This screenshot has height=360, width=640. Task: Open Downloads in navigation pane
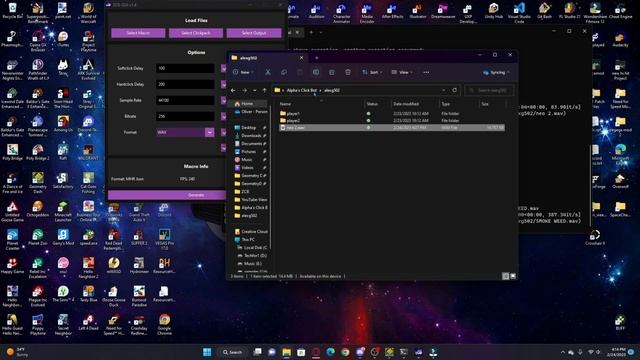tap(251, 136)
